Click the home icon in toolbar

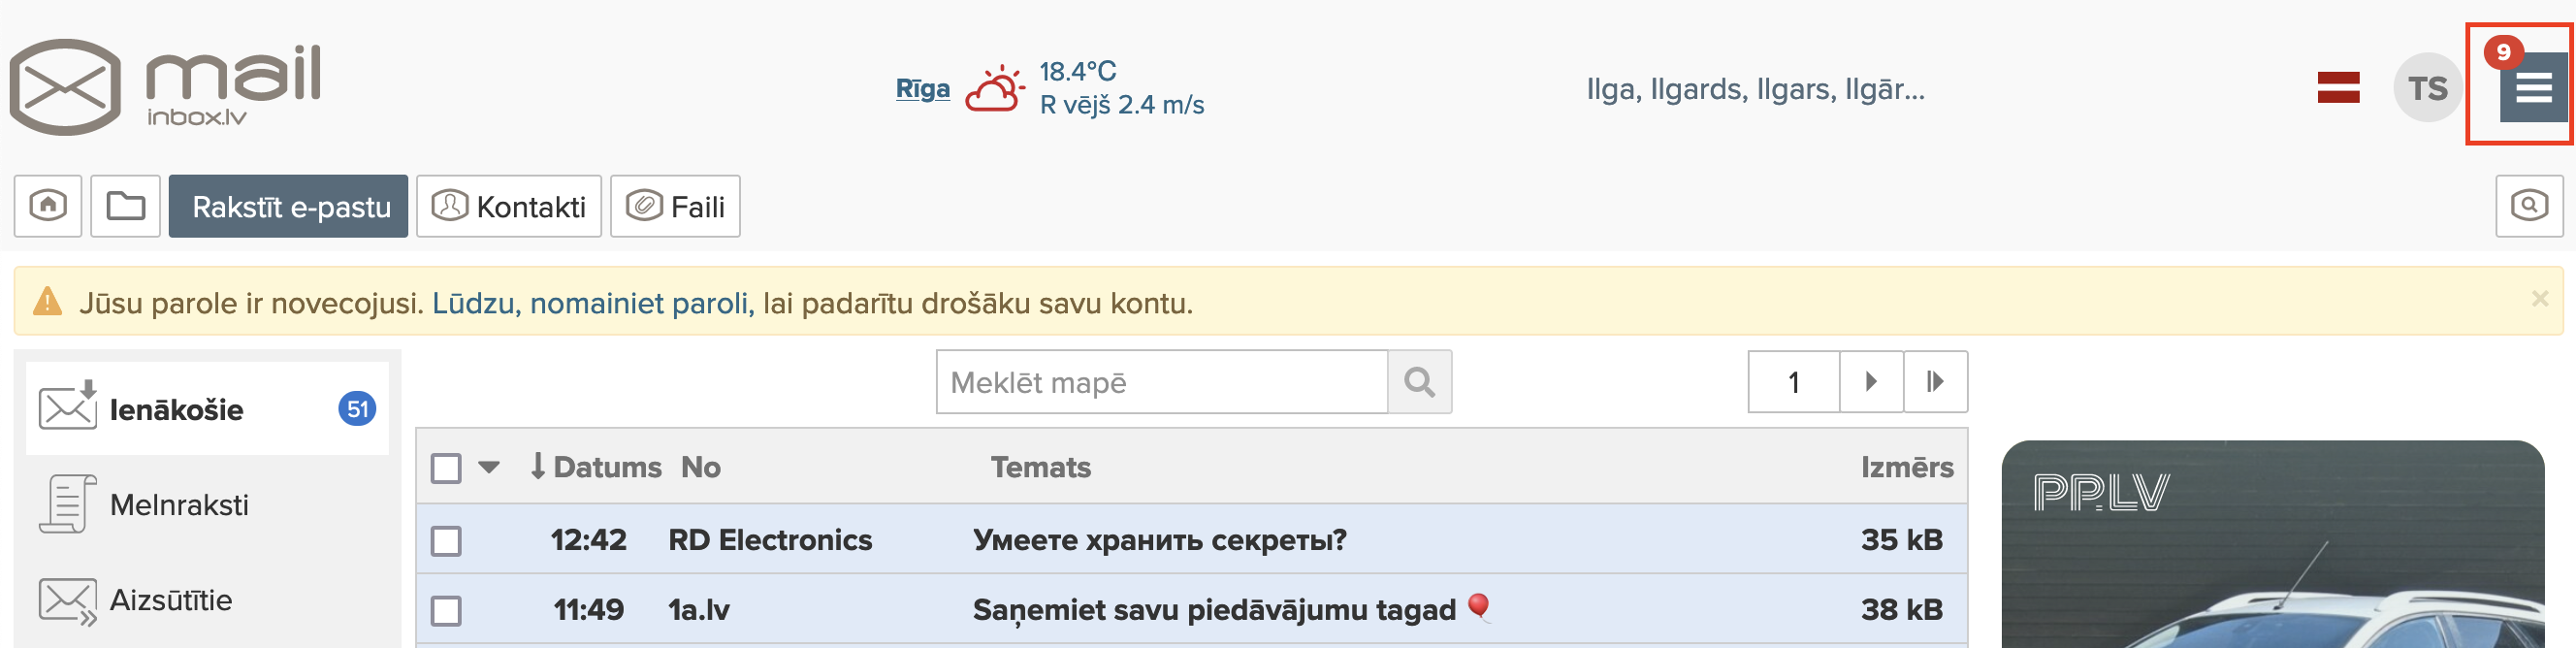[x=48, y=206]
